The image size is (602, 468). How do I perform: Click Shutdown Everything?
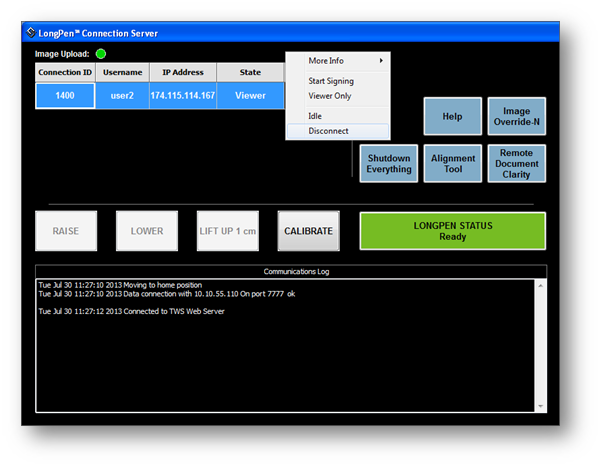click(x=389, y=164)
